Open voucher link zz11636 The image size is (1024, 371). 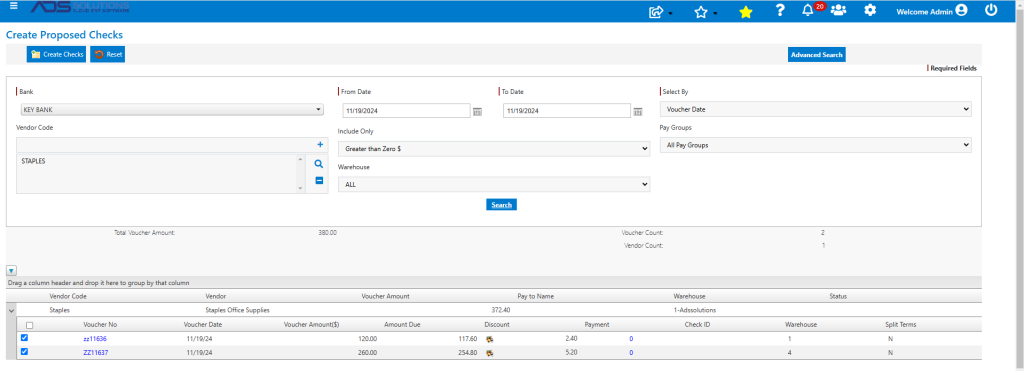click(x=95, y=339)
